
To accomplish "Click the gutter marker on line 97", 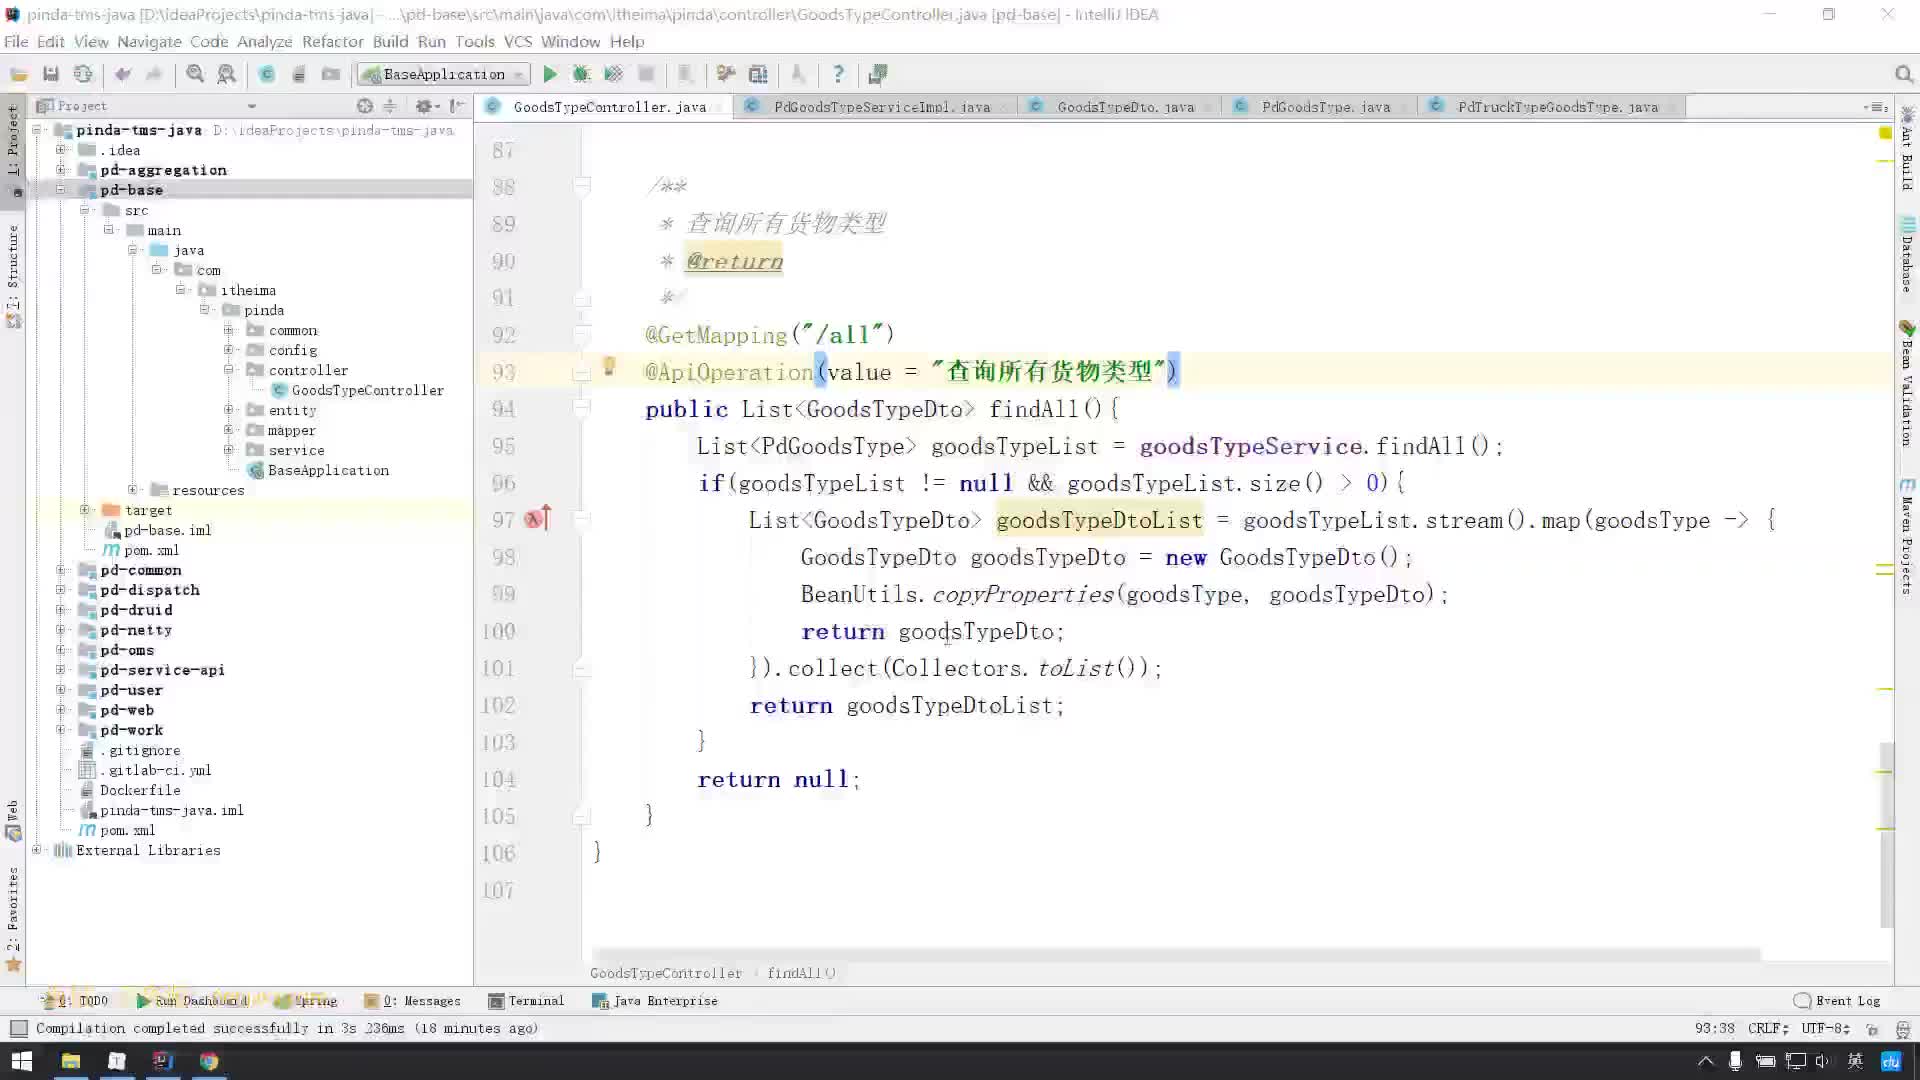I will pyautogui.click(x=537, y=519).
